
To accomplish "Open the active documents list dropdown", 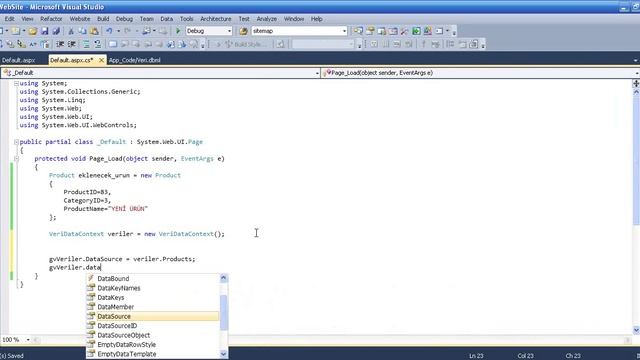I will pos(636,60).
